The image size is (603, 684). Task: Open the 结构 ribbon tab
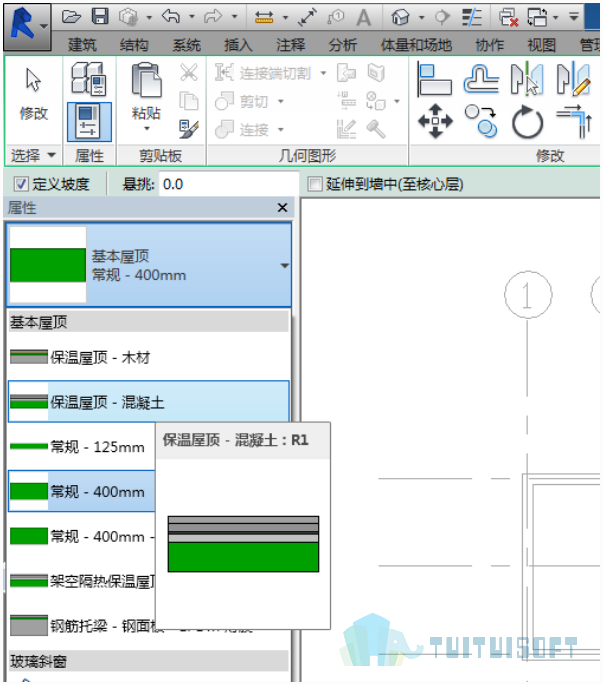click(x=134, y=44)
